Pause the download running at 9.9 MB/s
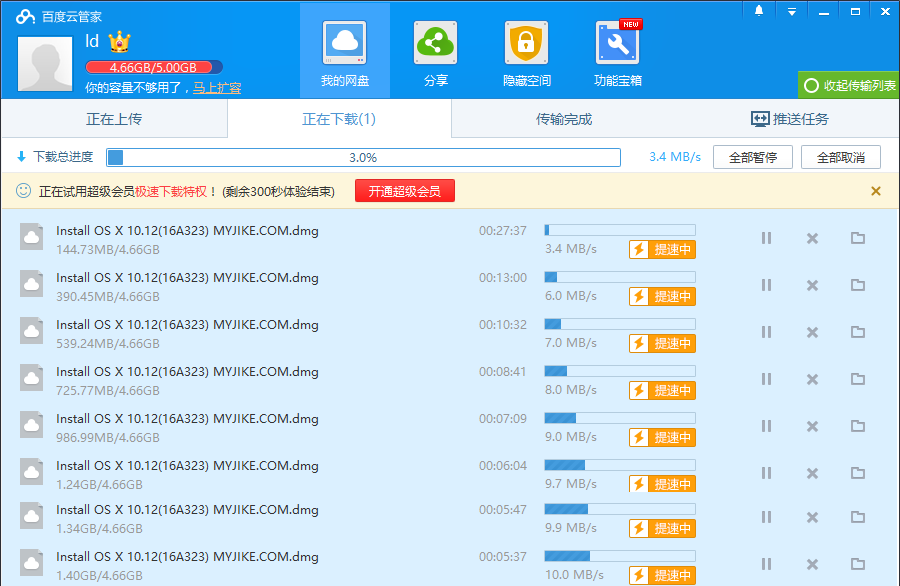The width and height of the screenshot is (900, 586). click(766, 517)
